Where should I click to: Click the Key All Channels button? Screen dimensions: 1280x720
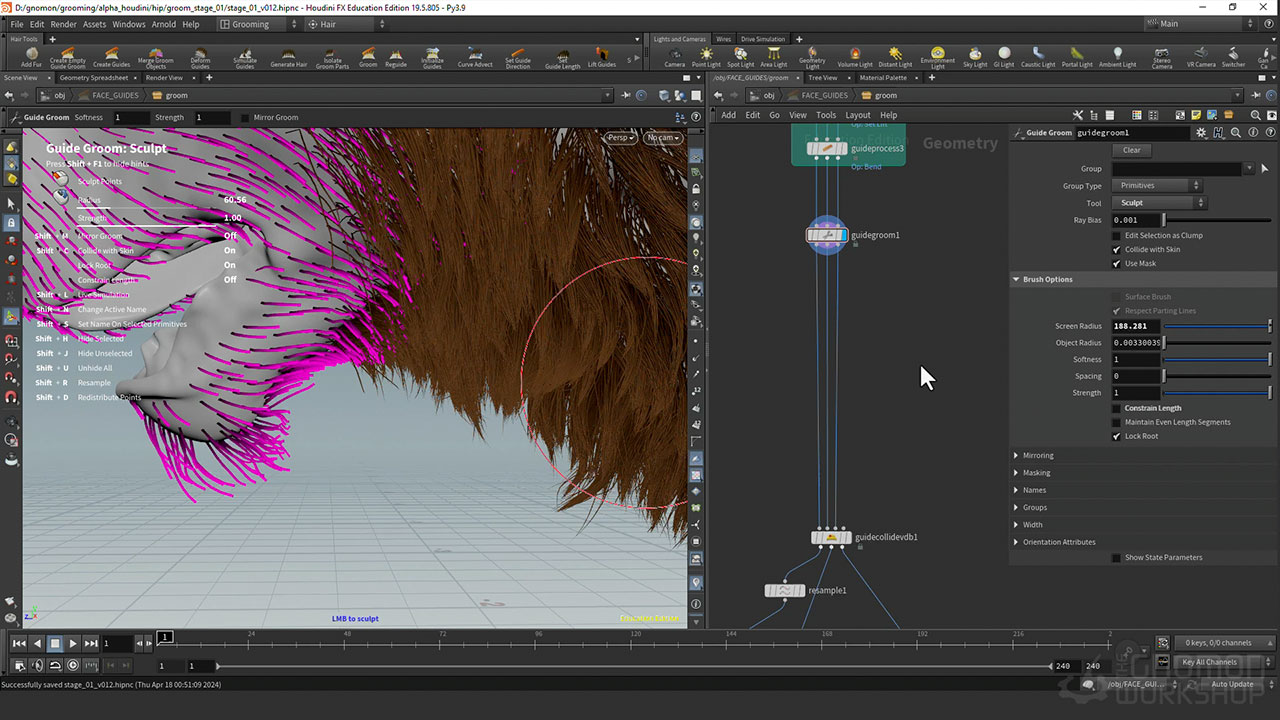(1210, 662)
